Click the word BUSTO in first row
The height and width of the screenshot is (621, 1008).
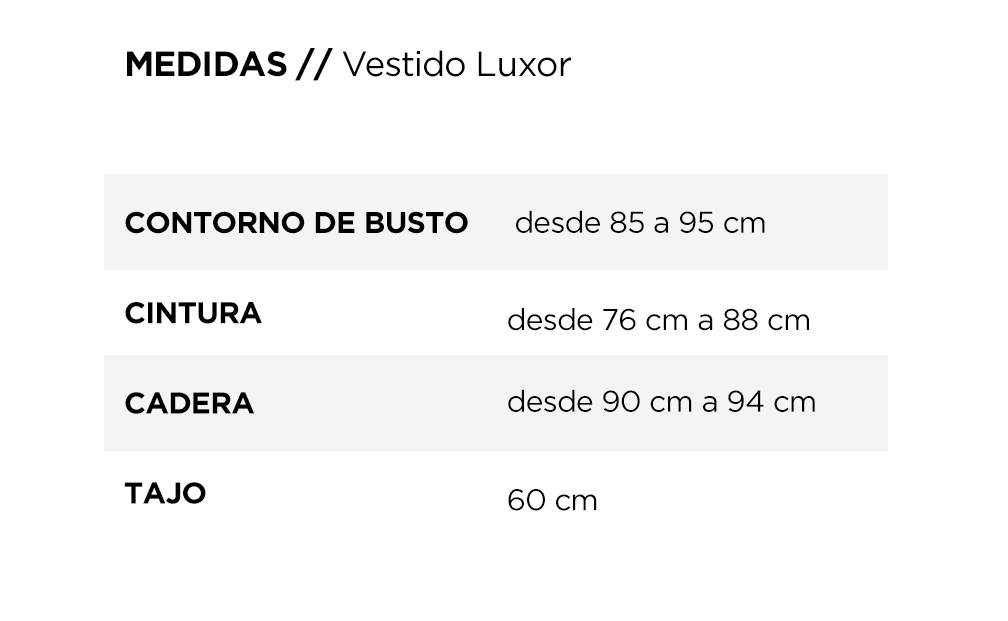pyautogui.click(x=416, y=223)
